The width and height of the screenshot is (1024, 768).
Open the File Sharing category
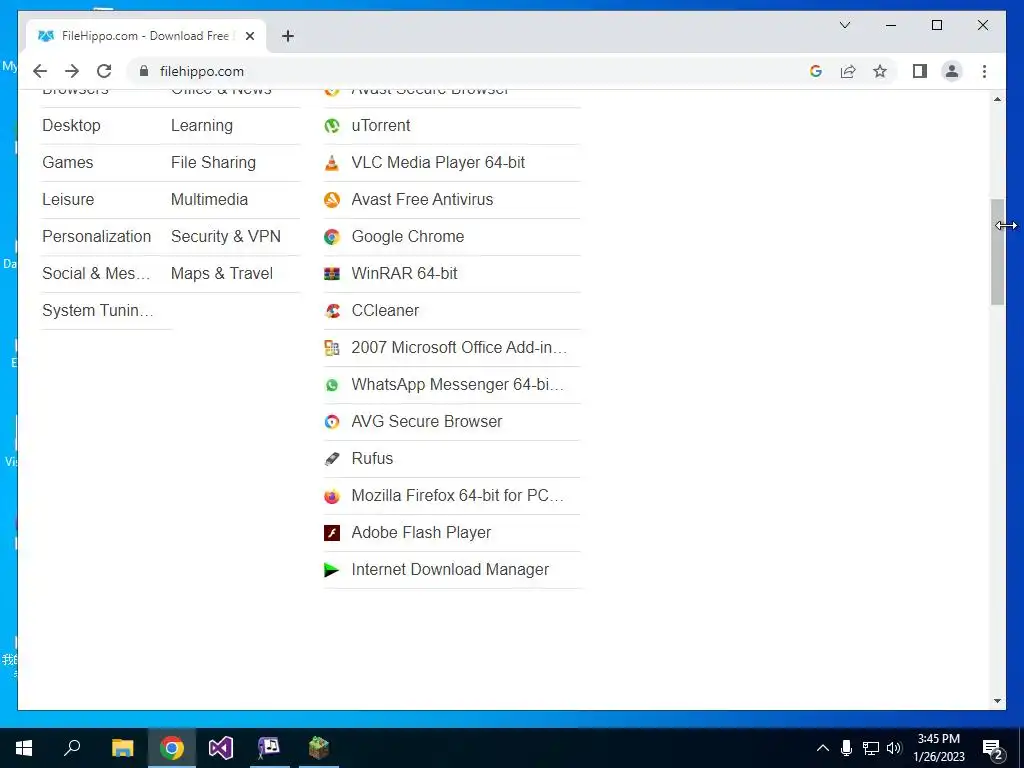point(214,163)
